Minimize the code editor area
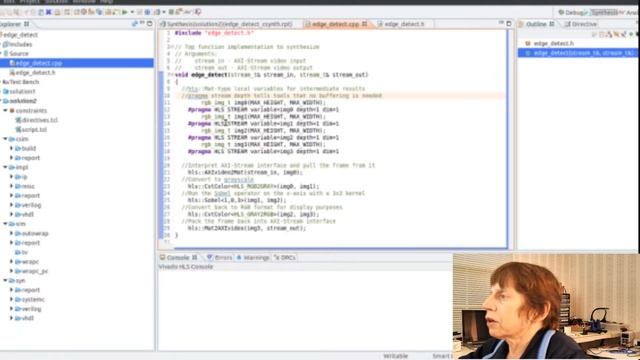This screenshot has height=360, width=640. pyautogui.click(x=501, y=23)
